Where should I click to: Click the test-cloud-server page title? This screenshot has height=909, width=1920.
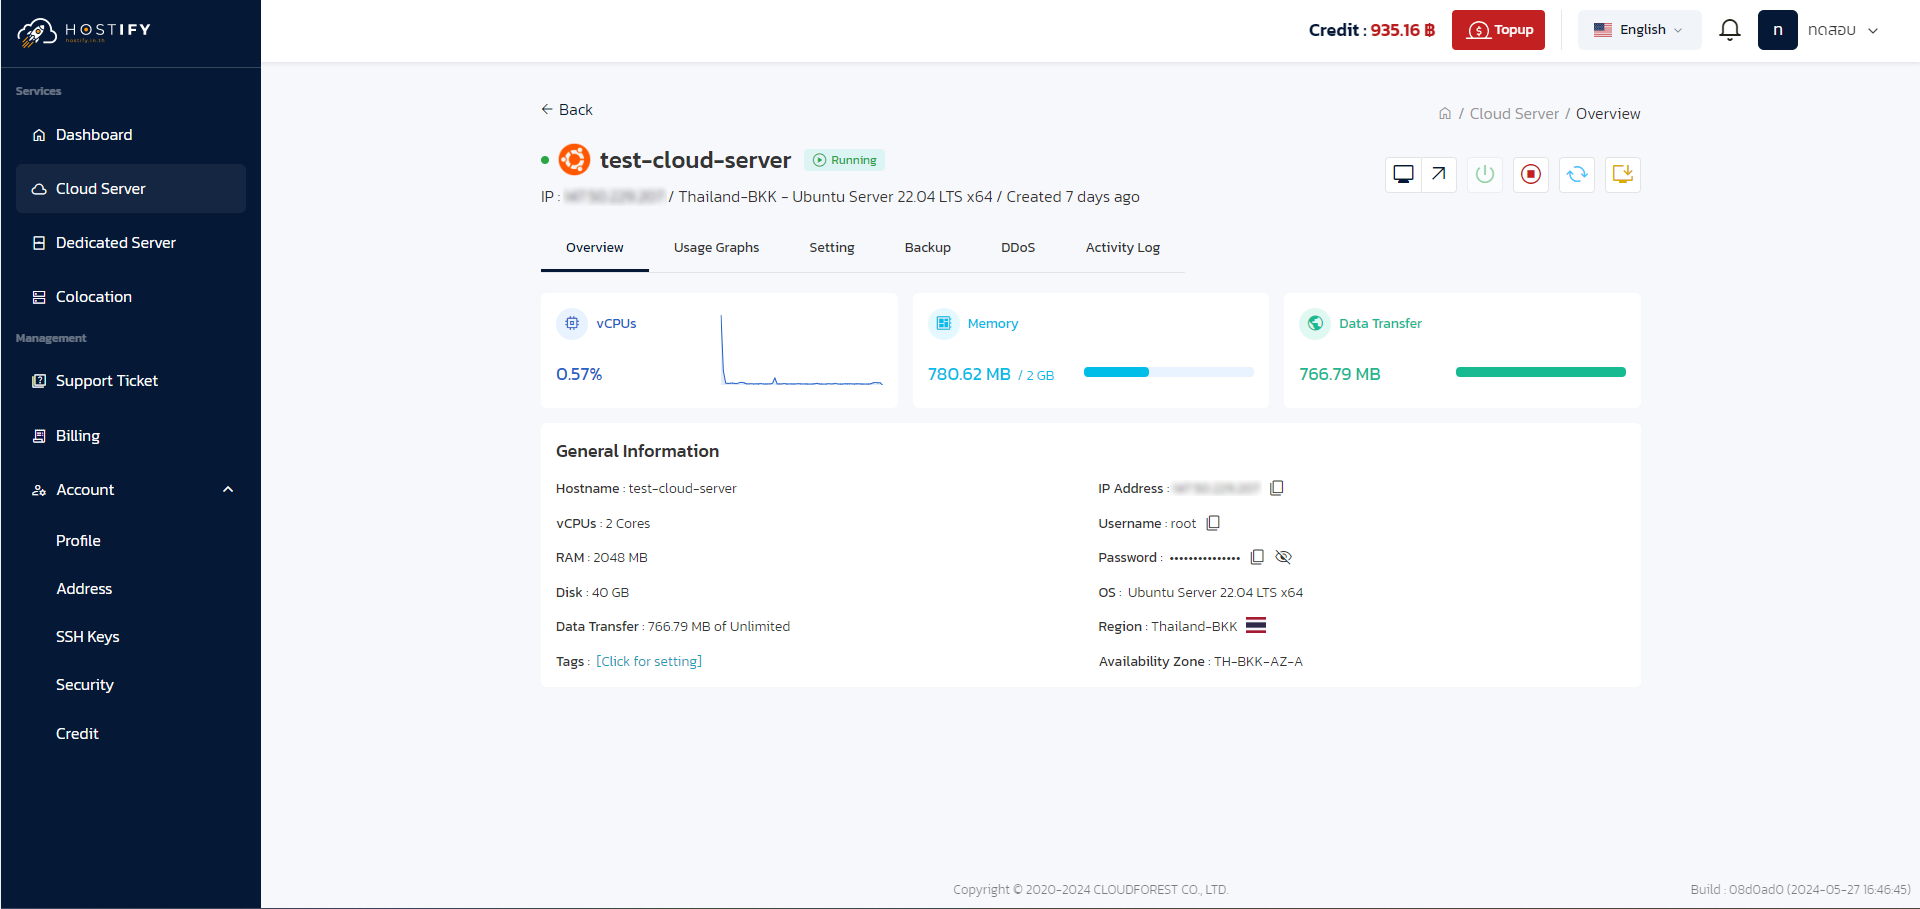(x=695, y=160)
